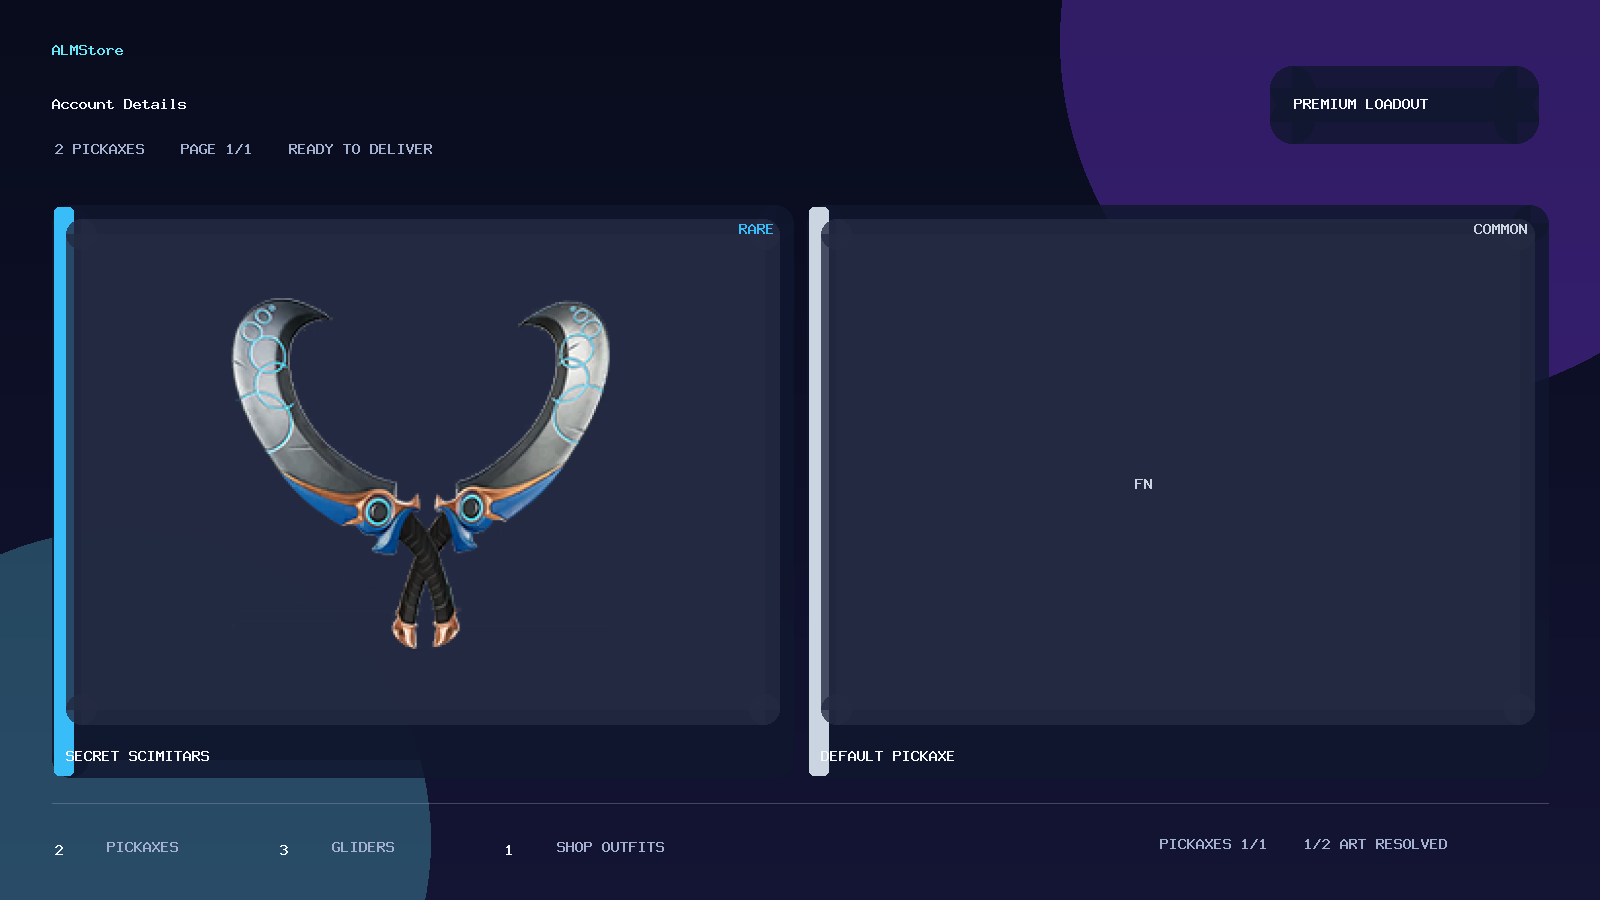Click the count '3' beside GLIDERS
Image resolution: width=1600 pixels, height=900 pixels.
(x=284, y=850)
